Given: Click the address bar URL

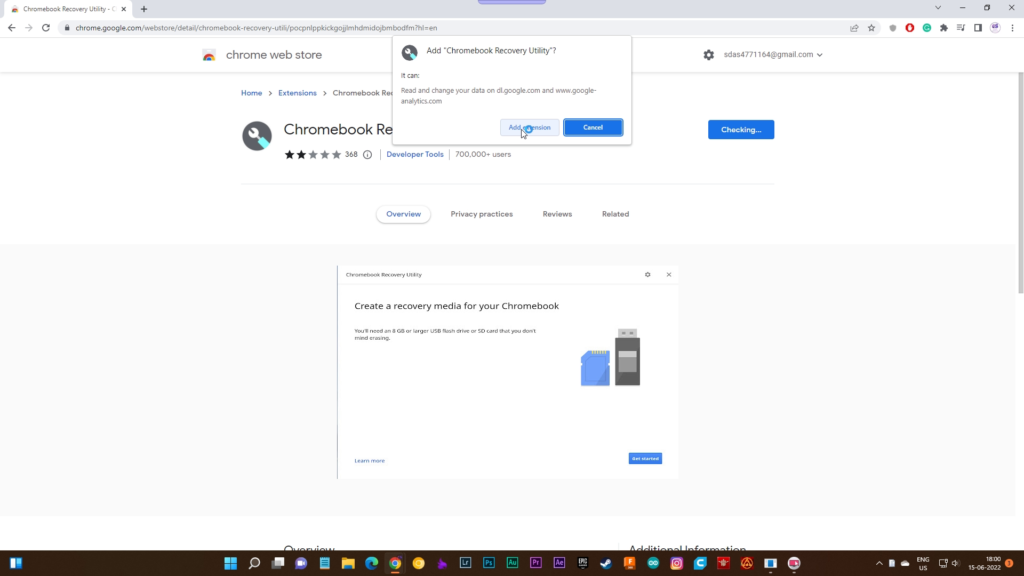Looking at the screenshot, I should click(256, 28).
